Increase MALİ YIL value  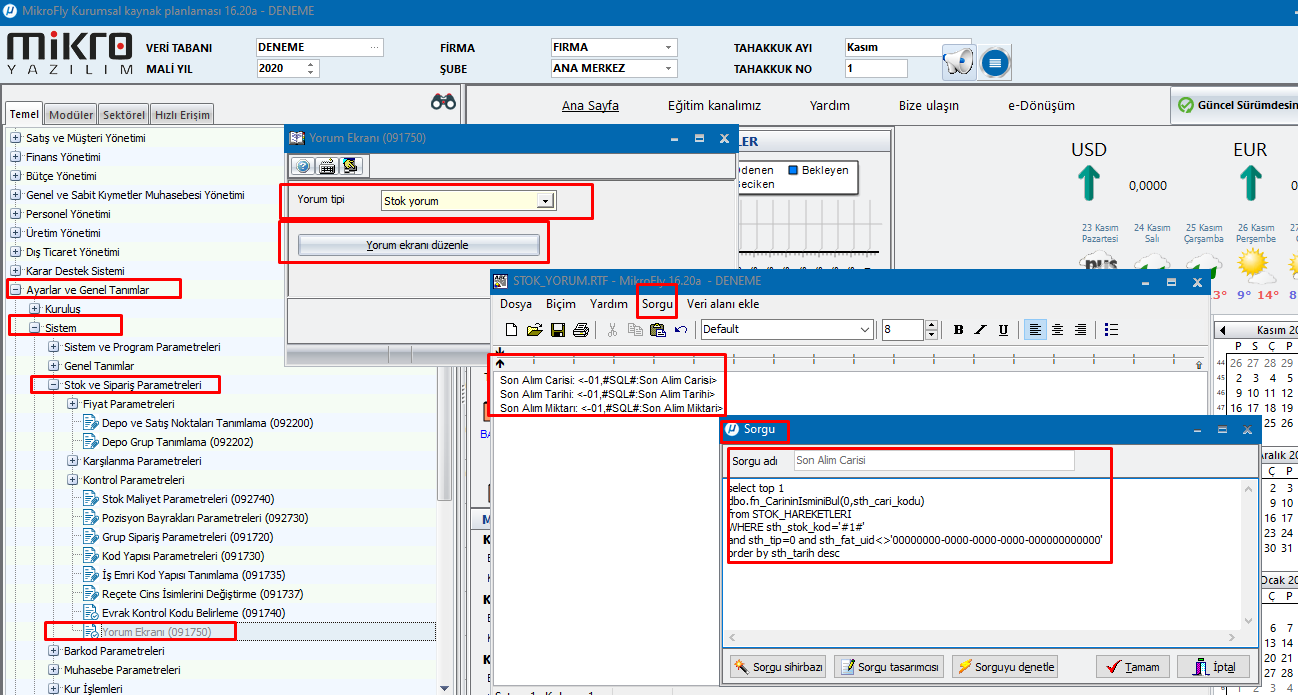point(311,65)
